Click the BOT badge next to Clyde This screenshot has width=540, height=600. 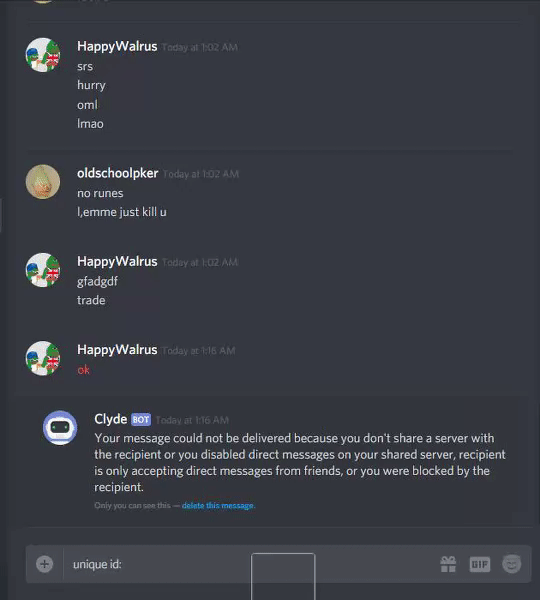click(x=141, y=420)
